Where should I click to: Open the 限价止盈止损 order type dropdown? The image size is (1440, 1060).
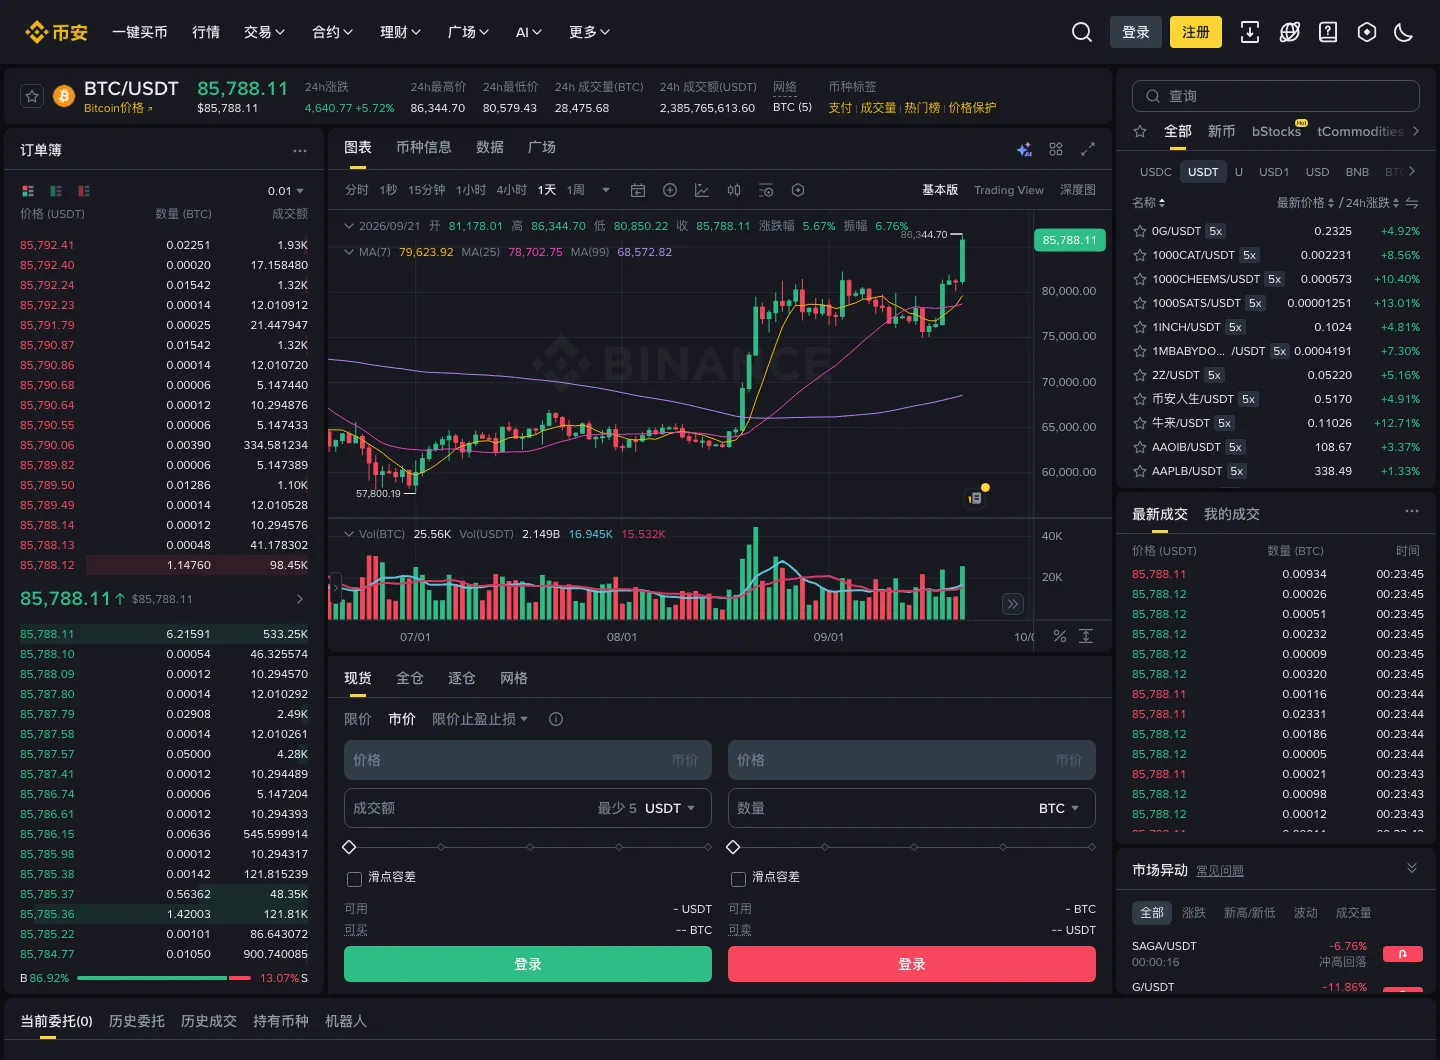tap(480, 719)
